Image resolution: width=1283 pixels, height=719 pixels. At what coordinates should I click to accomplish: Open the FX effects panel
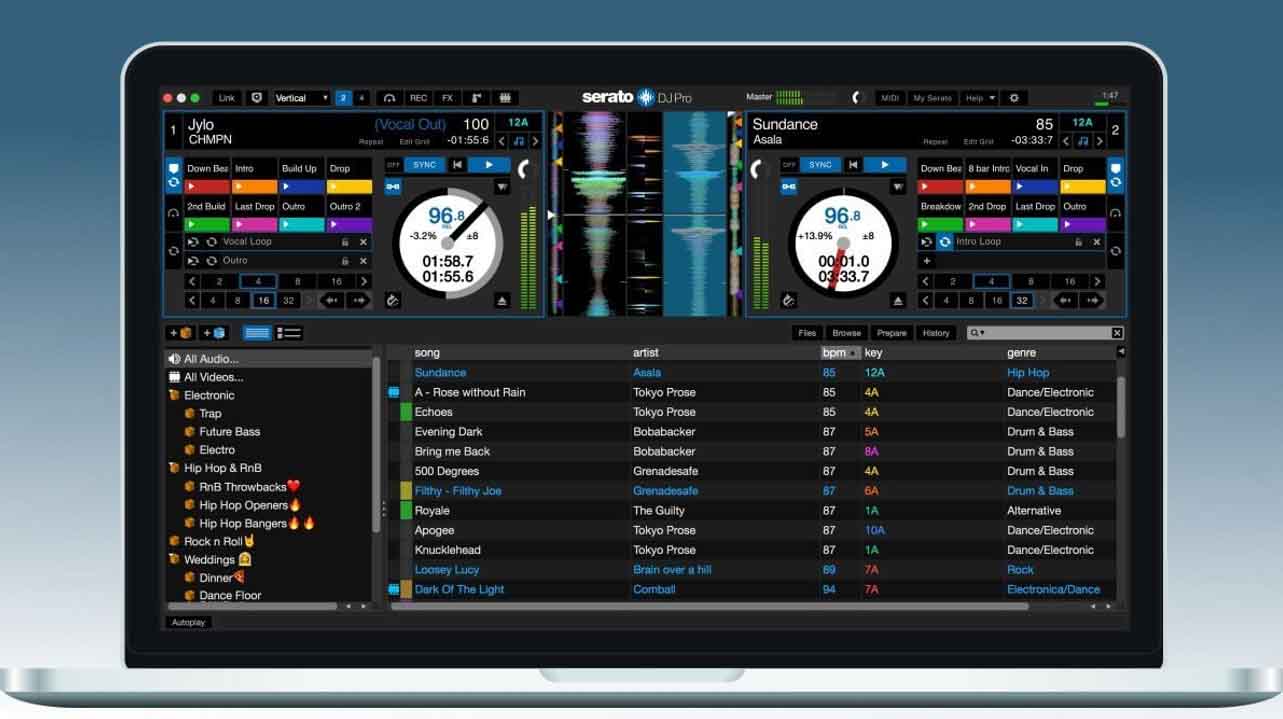[x=446, y=97]
